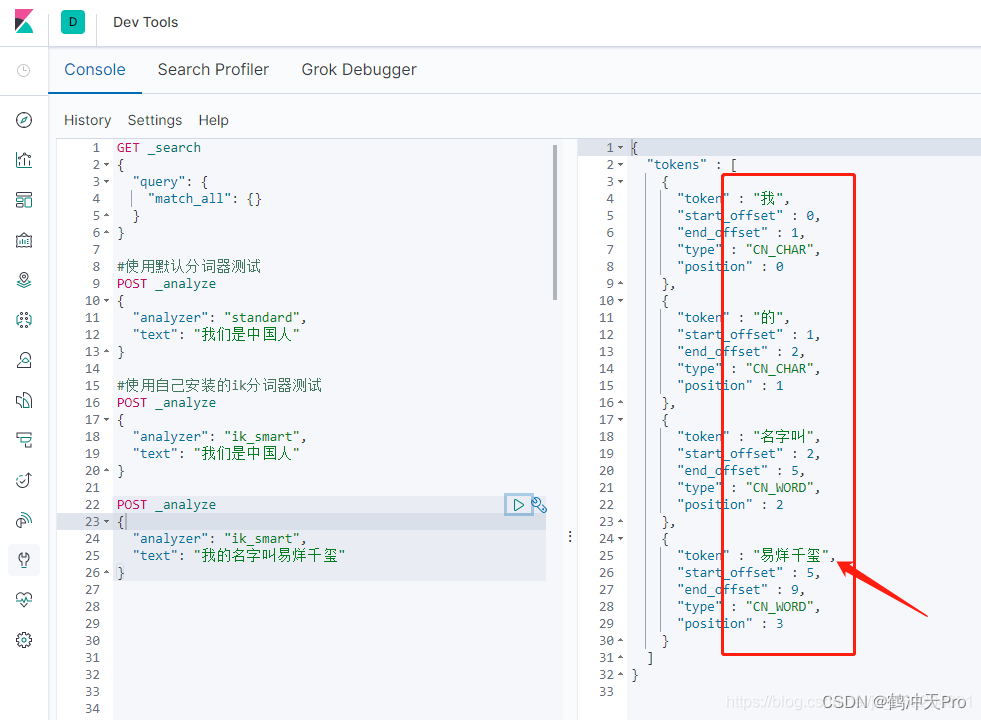Screen dimensions: 981x720
Task: Open the console Settings
Action: [155, 120]
